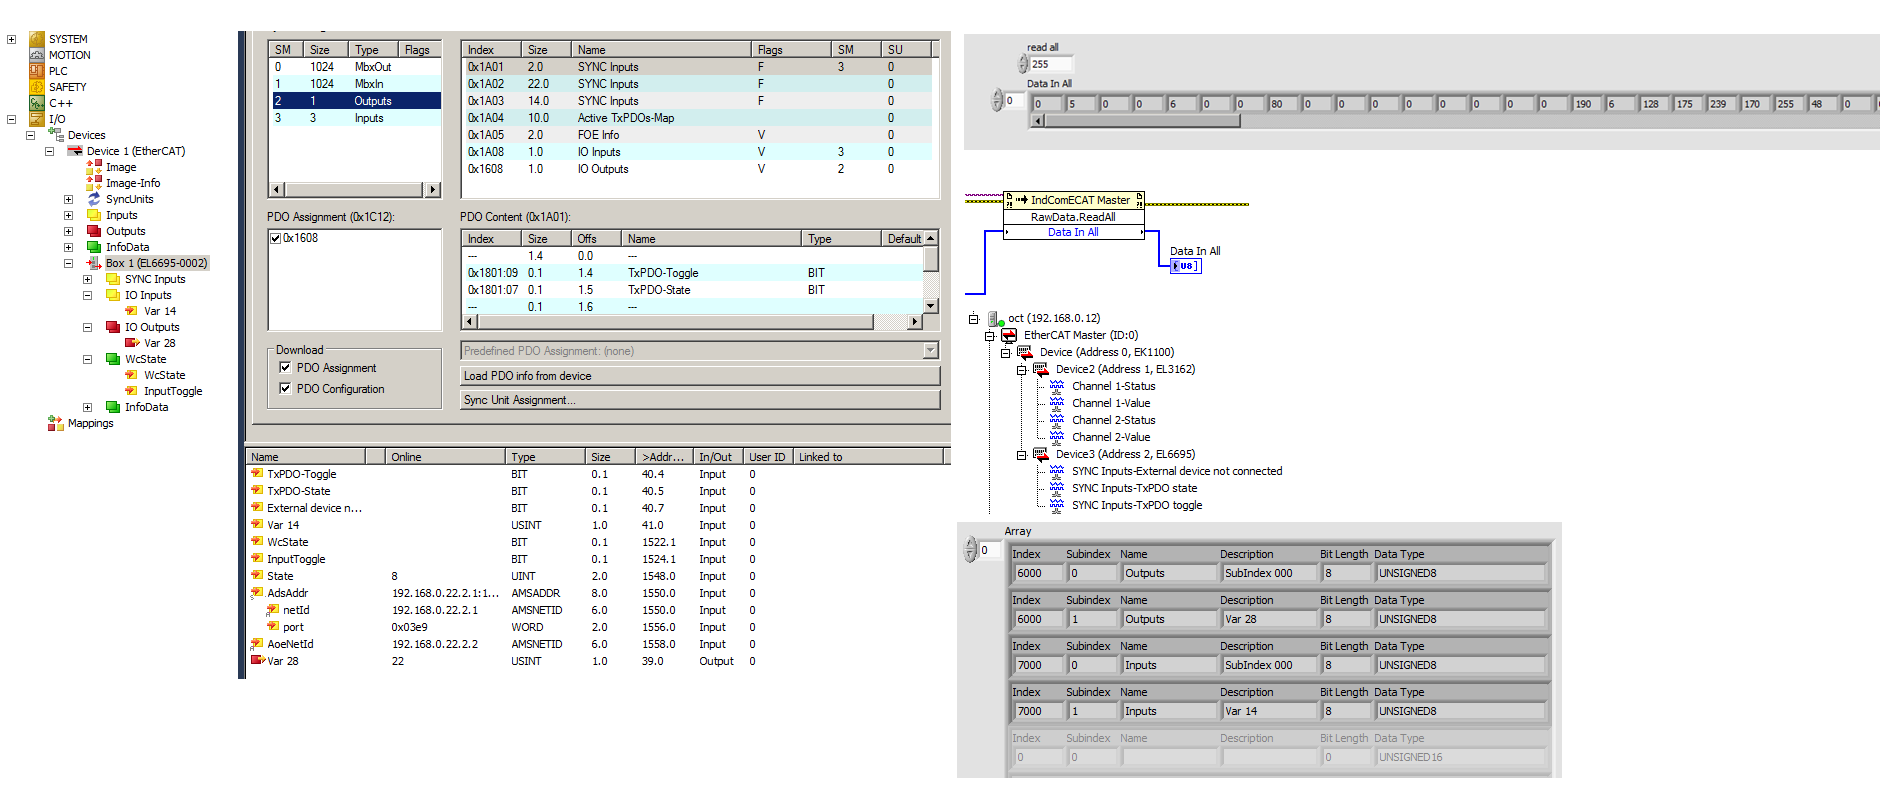The width and height of the screenshot is (1886, 795).
Task: Click the Load PDO info from device button
Action: (700, 376)
